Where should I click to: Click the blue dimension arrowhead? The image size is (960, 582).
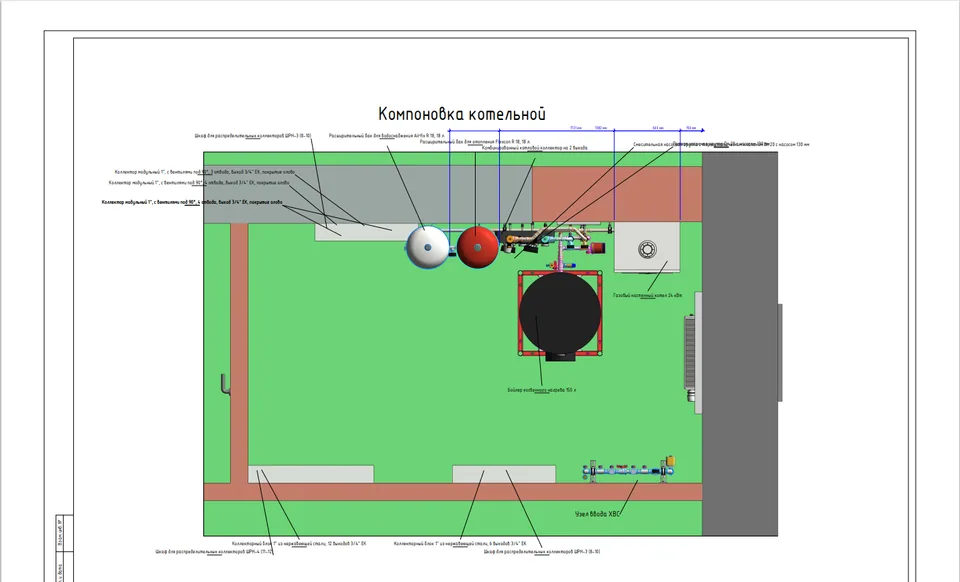pos(702,130)
